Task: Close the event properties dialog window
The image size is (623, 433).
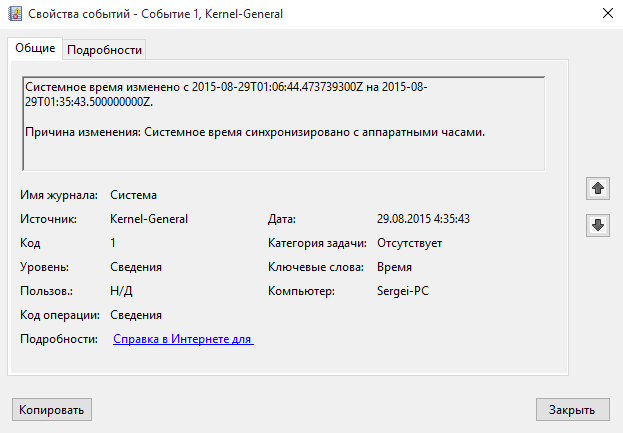Action: click(x=608, y=14)
